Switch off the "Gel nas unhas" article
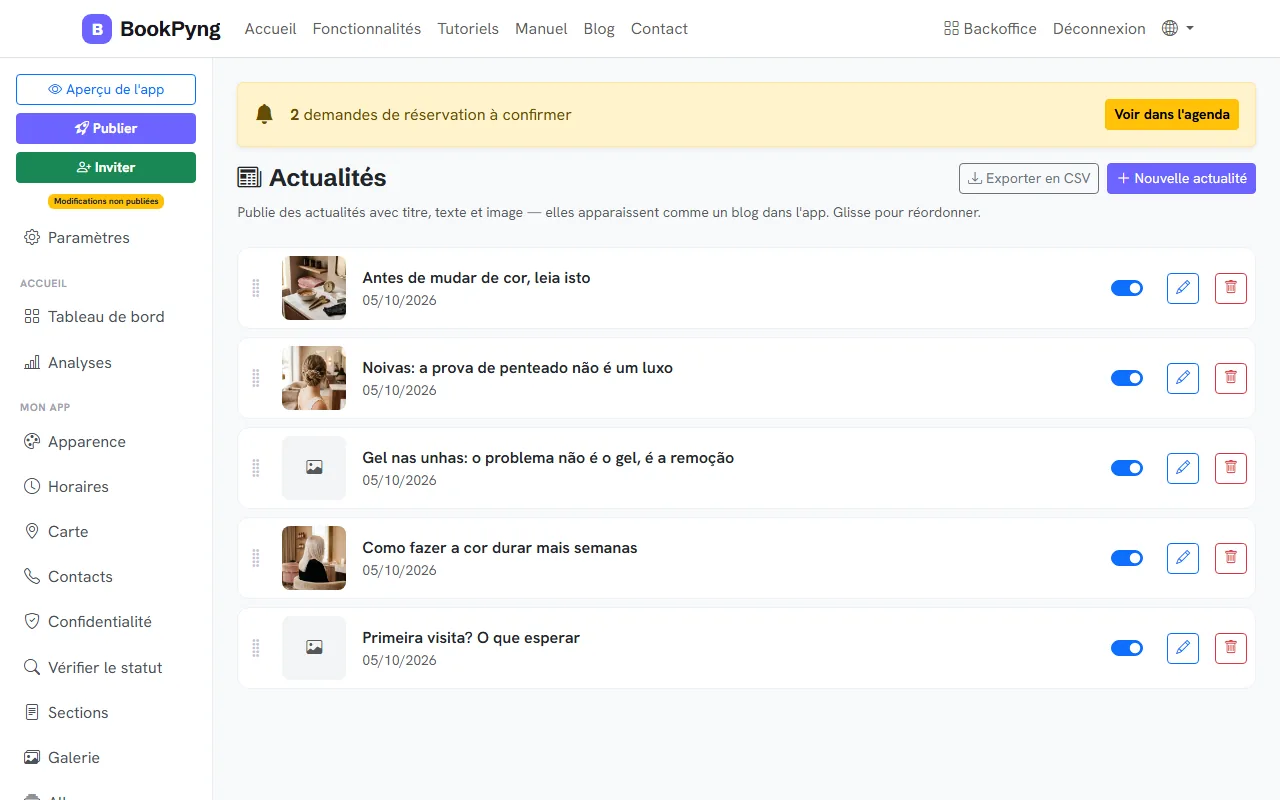This screenshot has height=800, width=1280. 1127,468
